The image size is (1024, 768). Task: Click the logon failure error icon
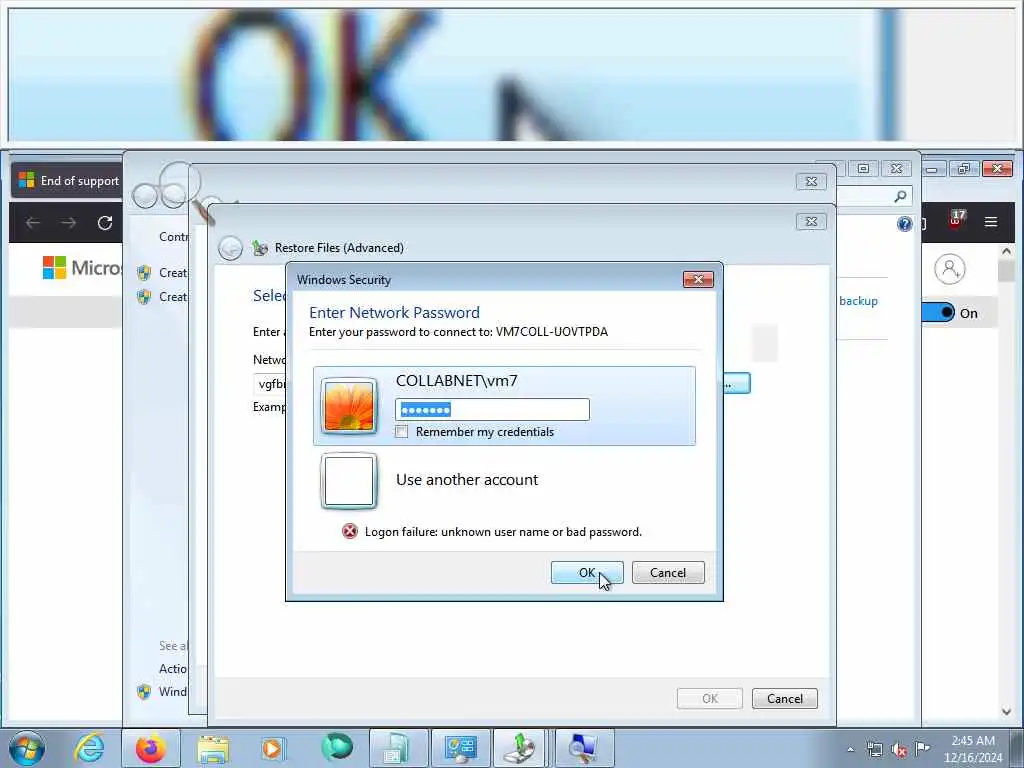click(350, 532)
